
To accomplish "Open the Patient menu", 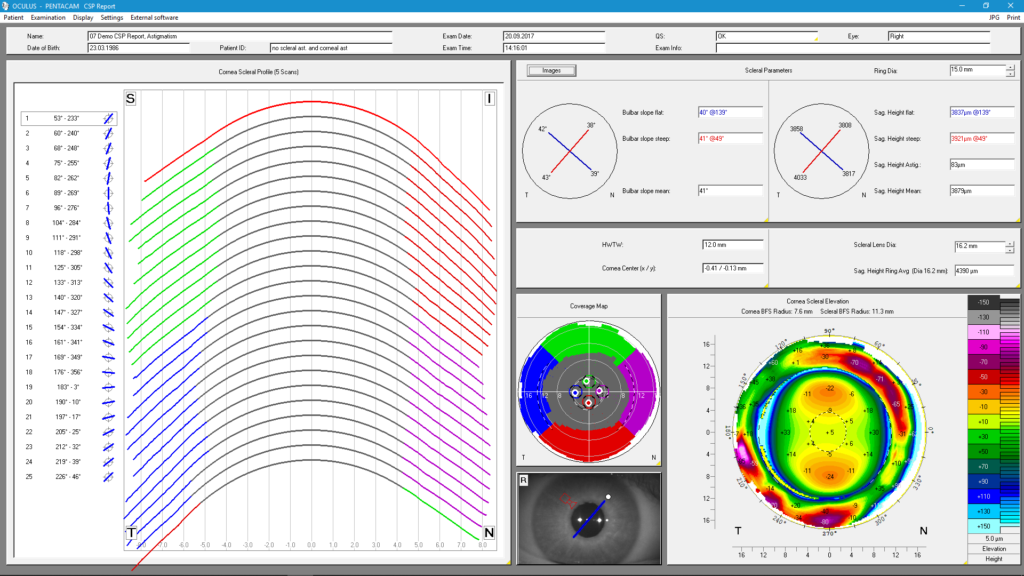I will click(13, 18).
